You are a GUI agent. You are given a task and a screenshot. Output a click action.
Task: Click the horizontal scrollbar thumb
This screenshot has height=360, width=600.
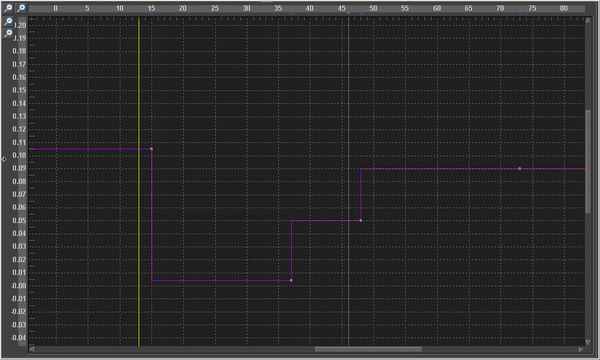point(368,349)
